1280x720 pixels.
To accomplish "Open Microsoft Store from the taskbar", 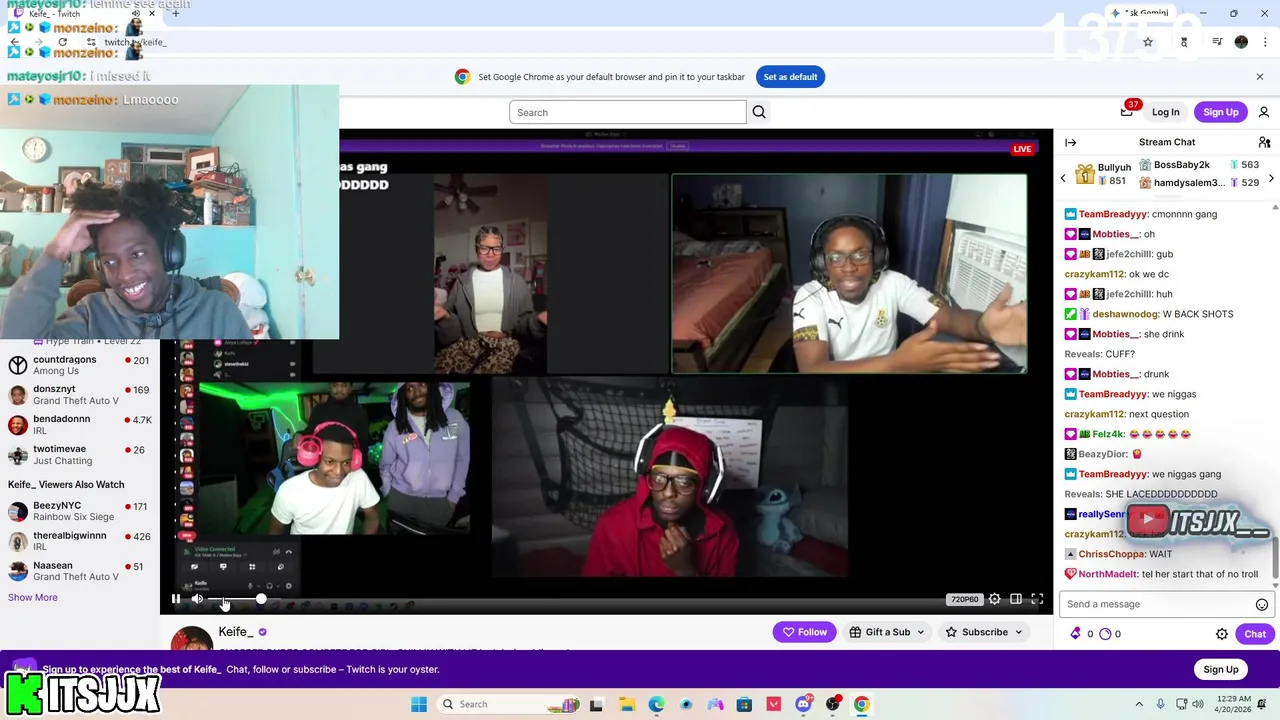I will pos(744,704).
